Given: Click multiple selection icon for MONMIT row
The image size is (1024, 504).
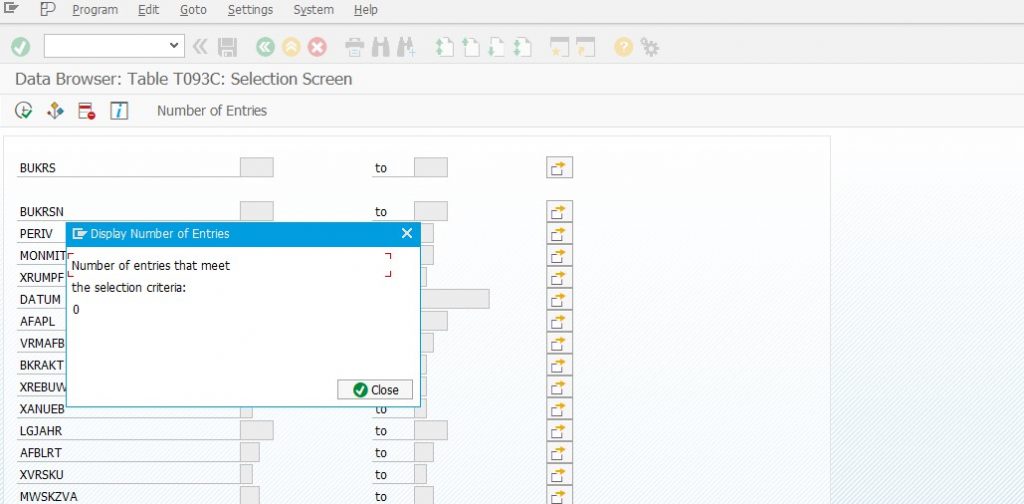Looking at the screenshot, I should 559,255.
